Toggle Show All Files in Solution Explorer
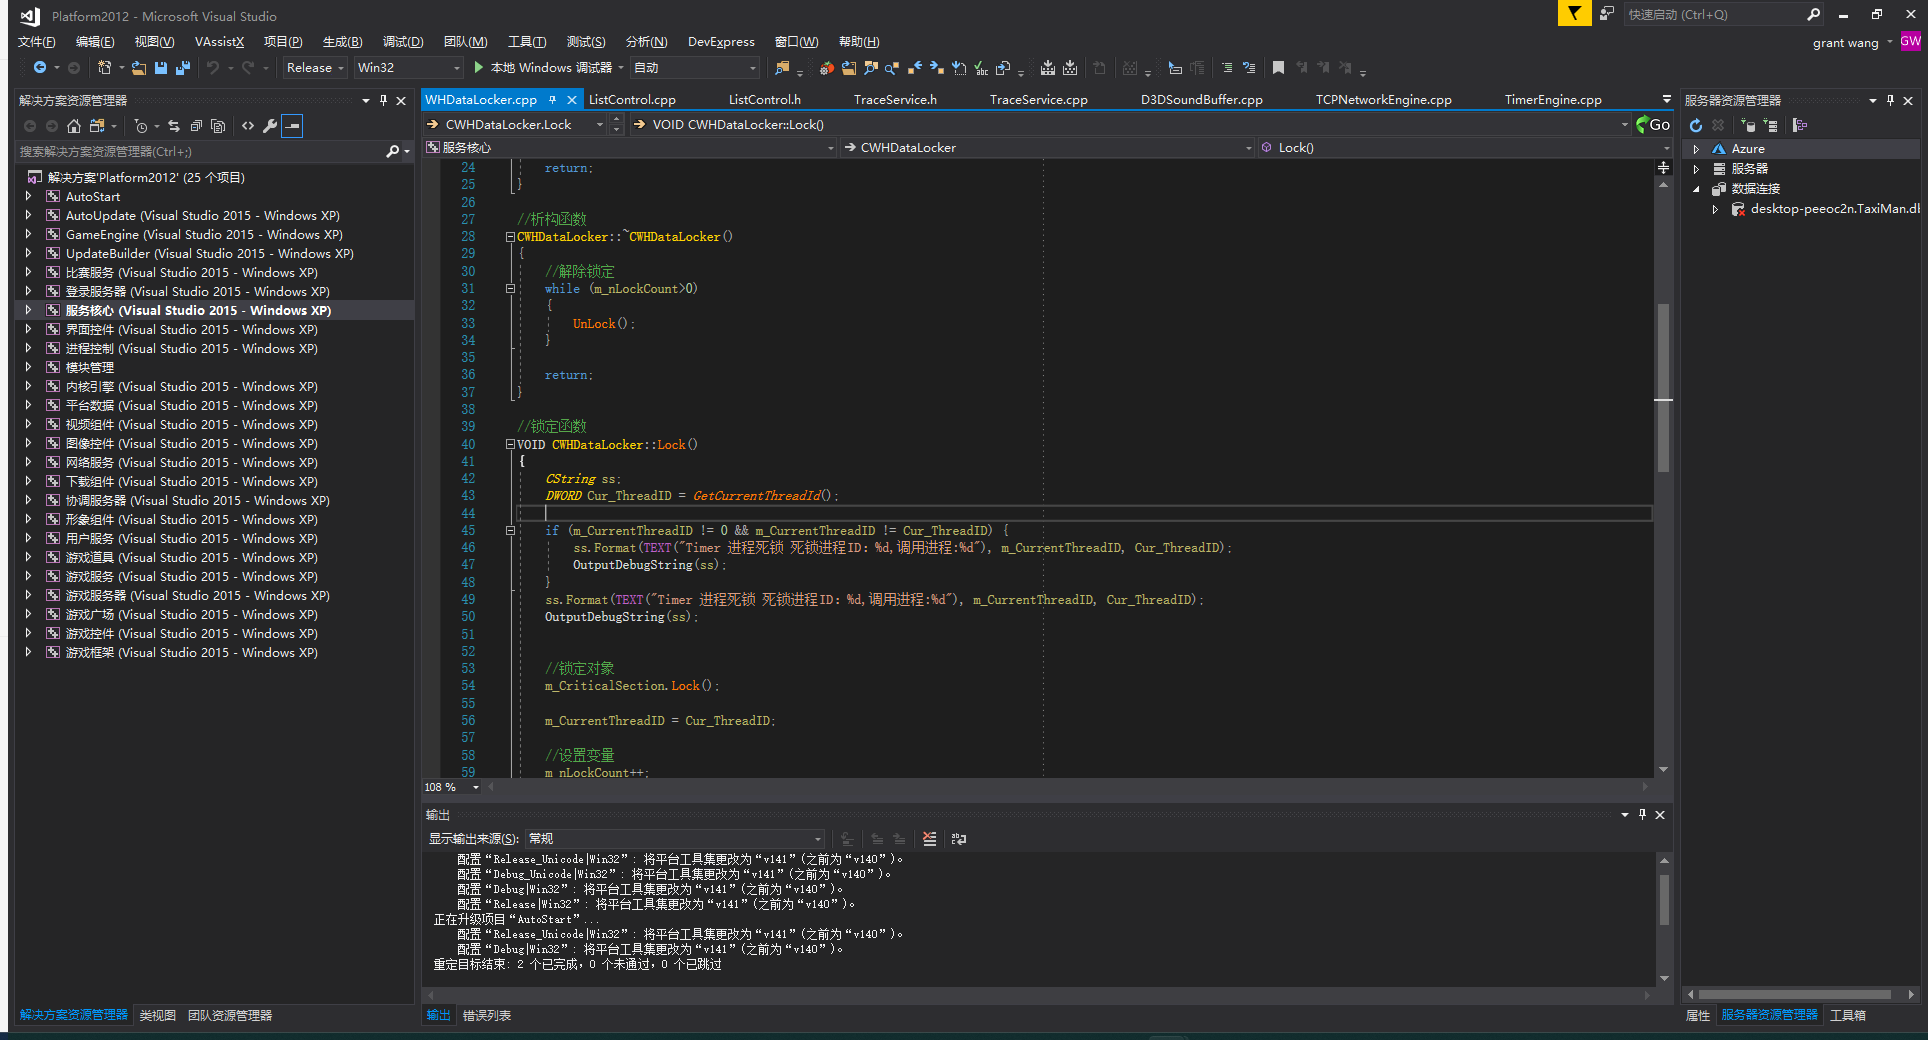 click(x=218, y=126)
